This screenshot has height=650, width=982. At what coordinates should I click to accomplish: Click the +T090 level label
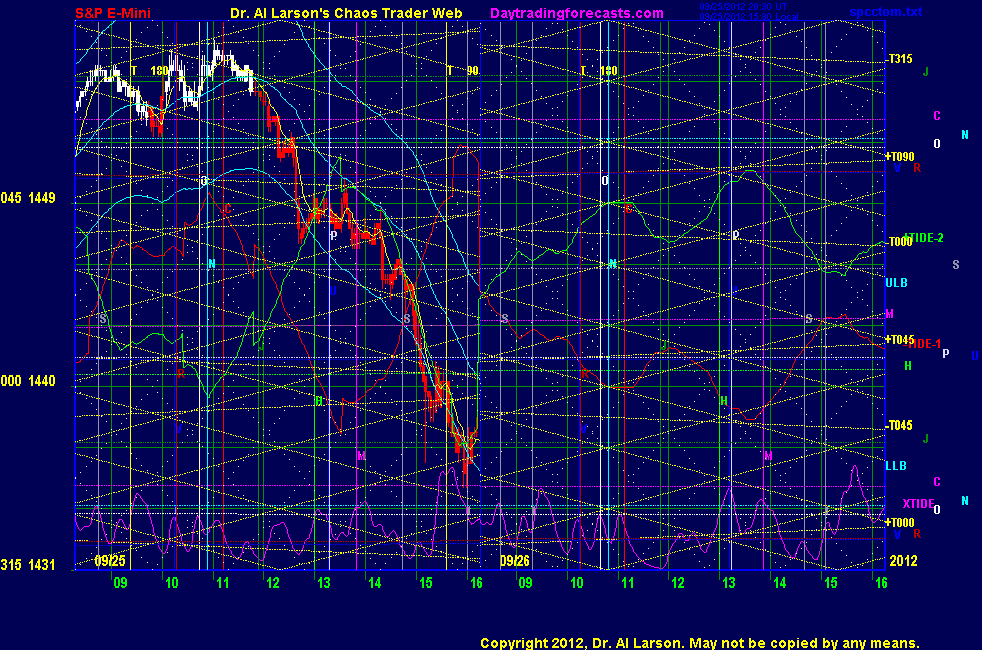click(x=899, y=157)
